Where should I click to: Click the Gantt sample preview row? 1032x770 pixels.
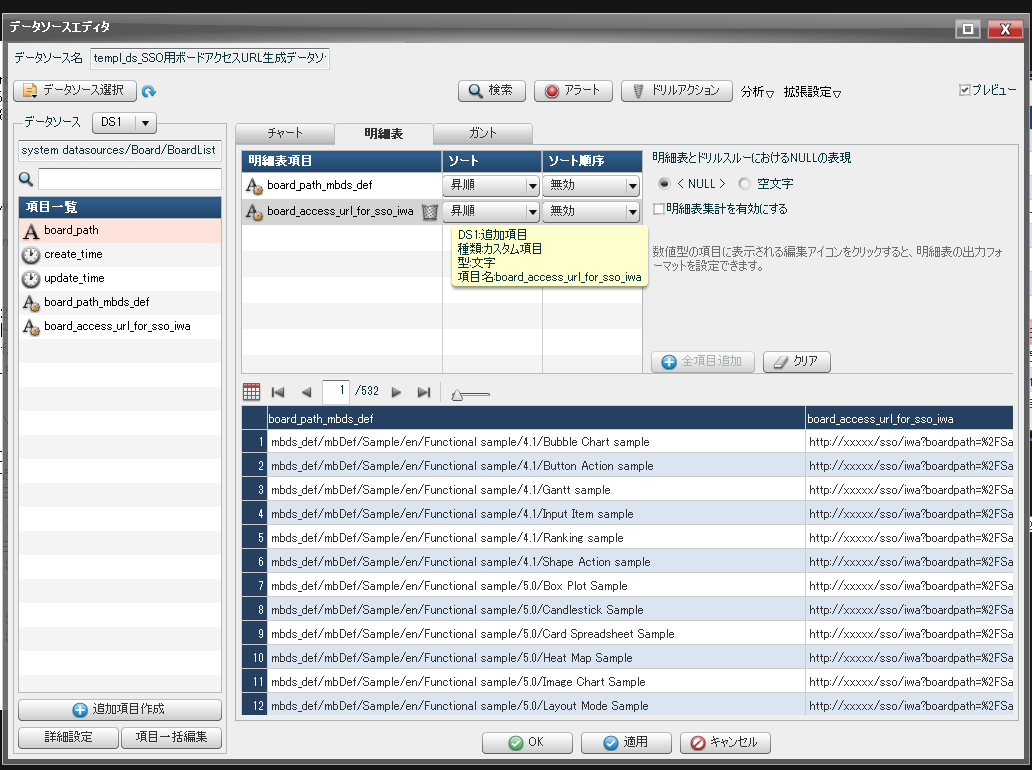[x=627, y=490]
